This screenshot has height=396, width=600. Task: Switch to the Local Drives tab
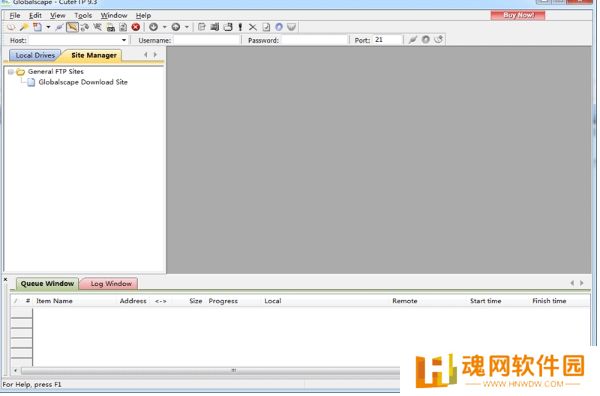[x=35, y=55]
